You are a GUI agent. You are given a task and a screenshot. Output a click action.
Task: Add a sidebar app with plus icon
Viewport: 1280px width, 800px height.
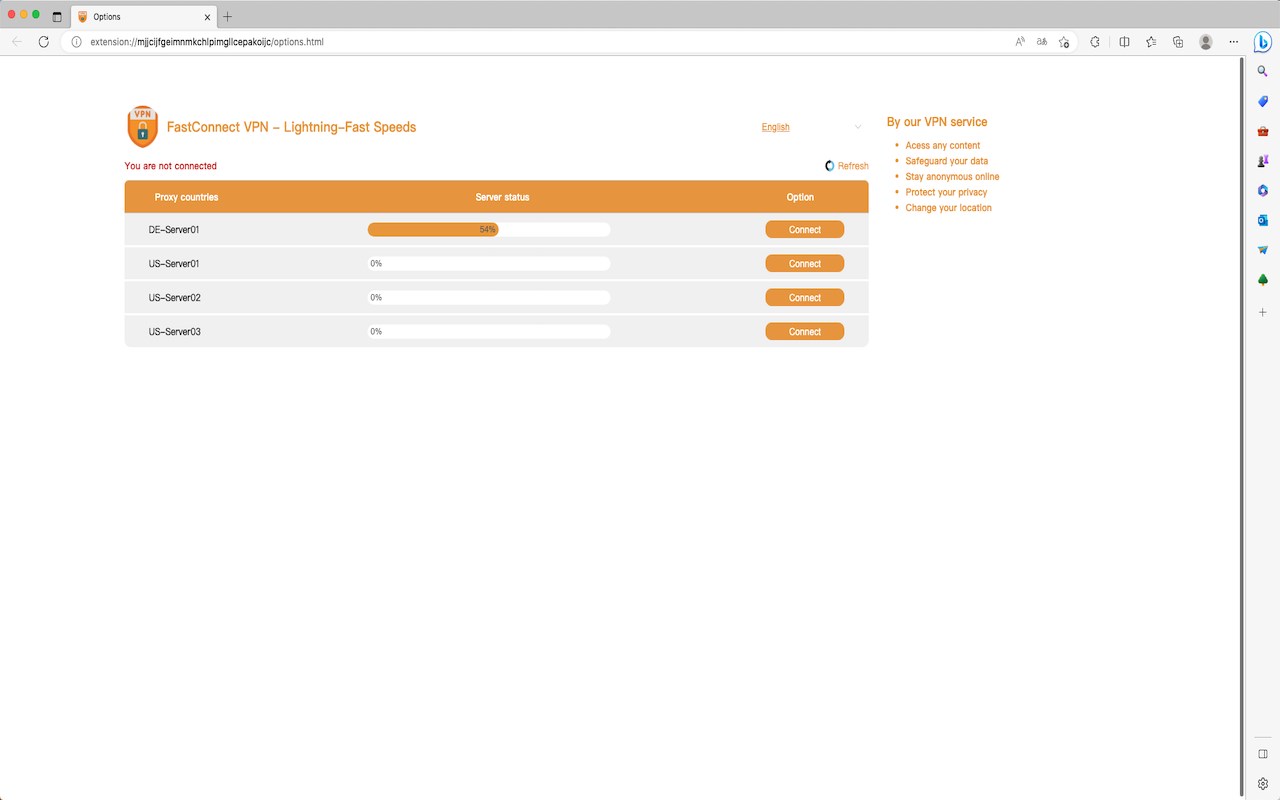tap(1263, 312)
